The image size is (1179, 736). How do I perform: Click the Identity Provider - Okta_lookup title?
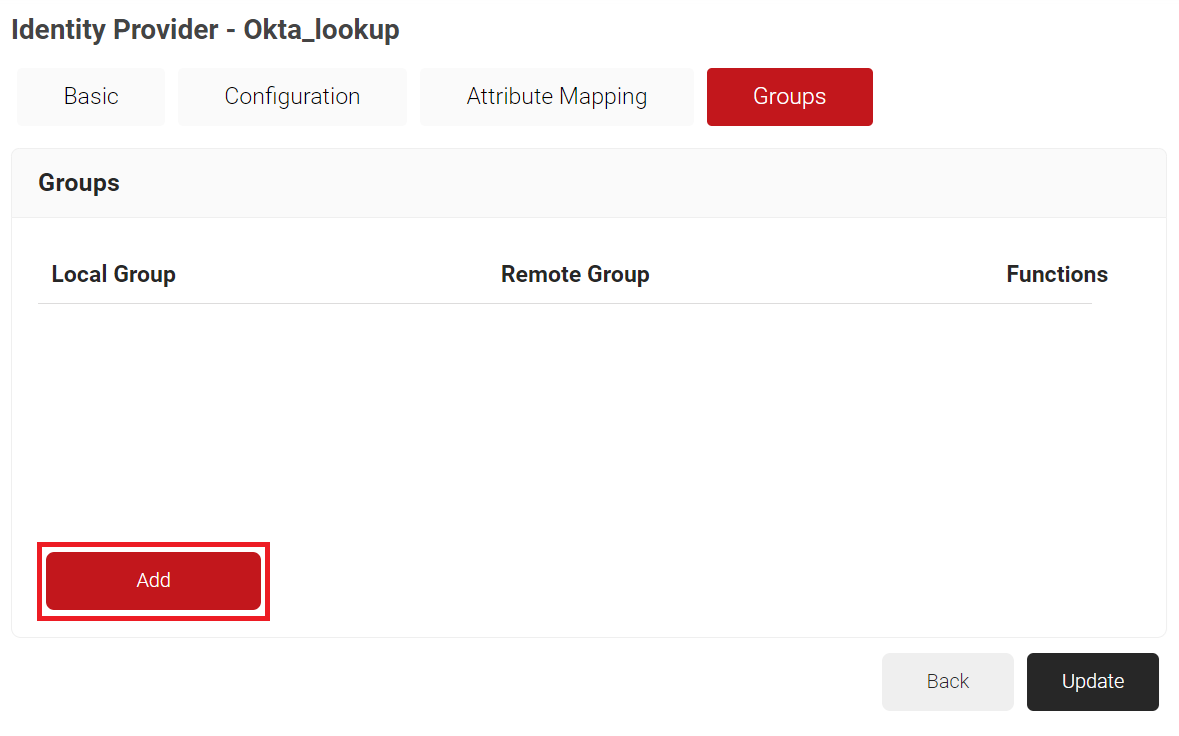205,30
